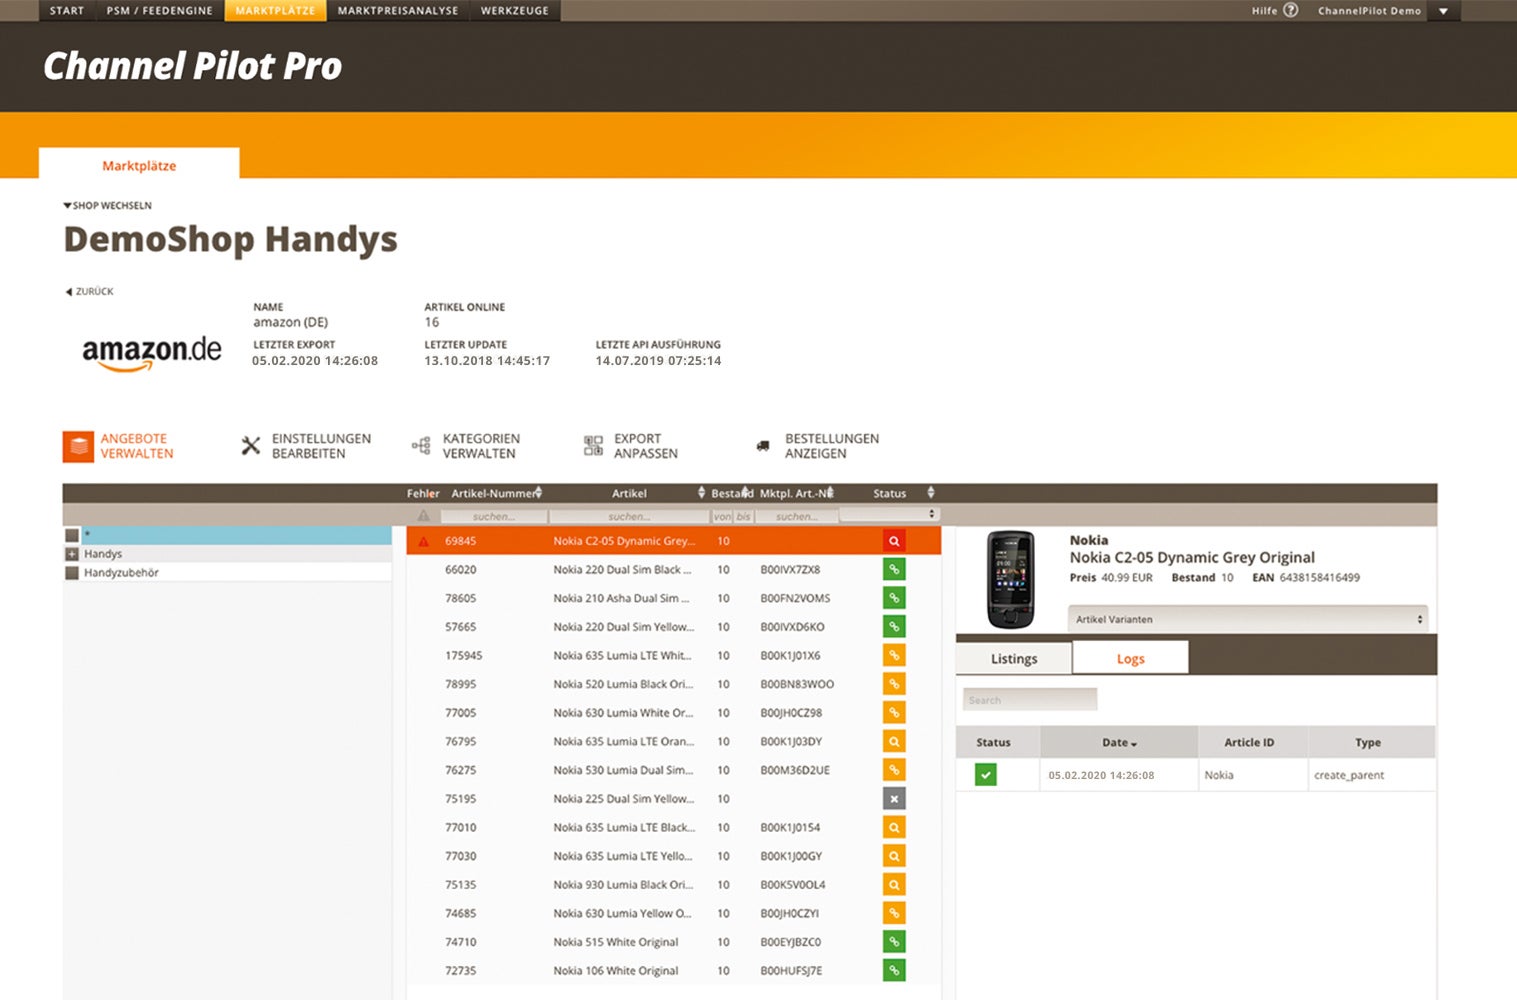Click orange search status icon for 76795
1517x1000 pixels.
coord(894,742)
